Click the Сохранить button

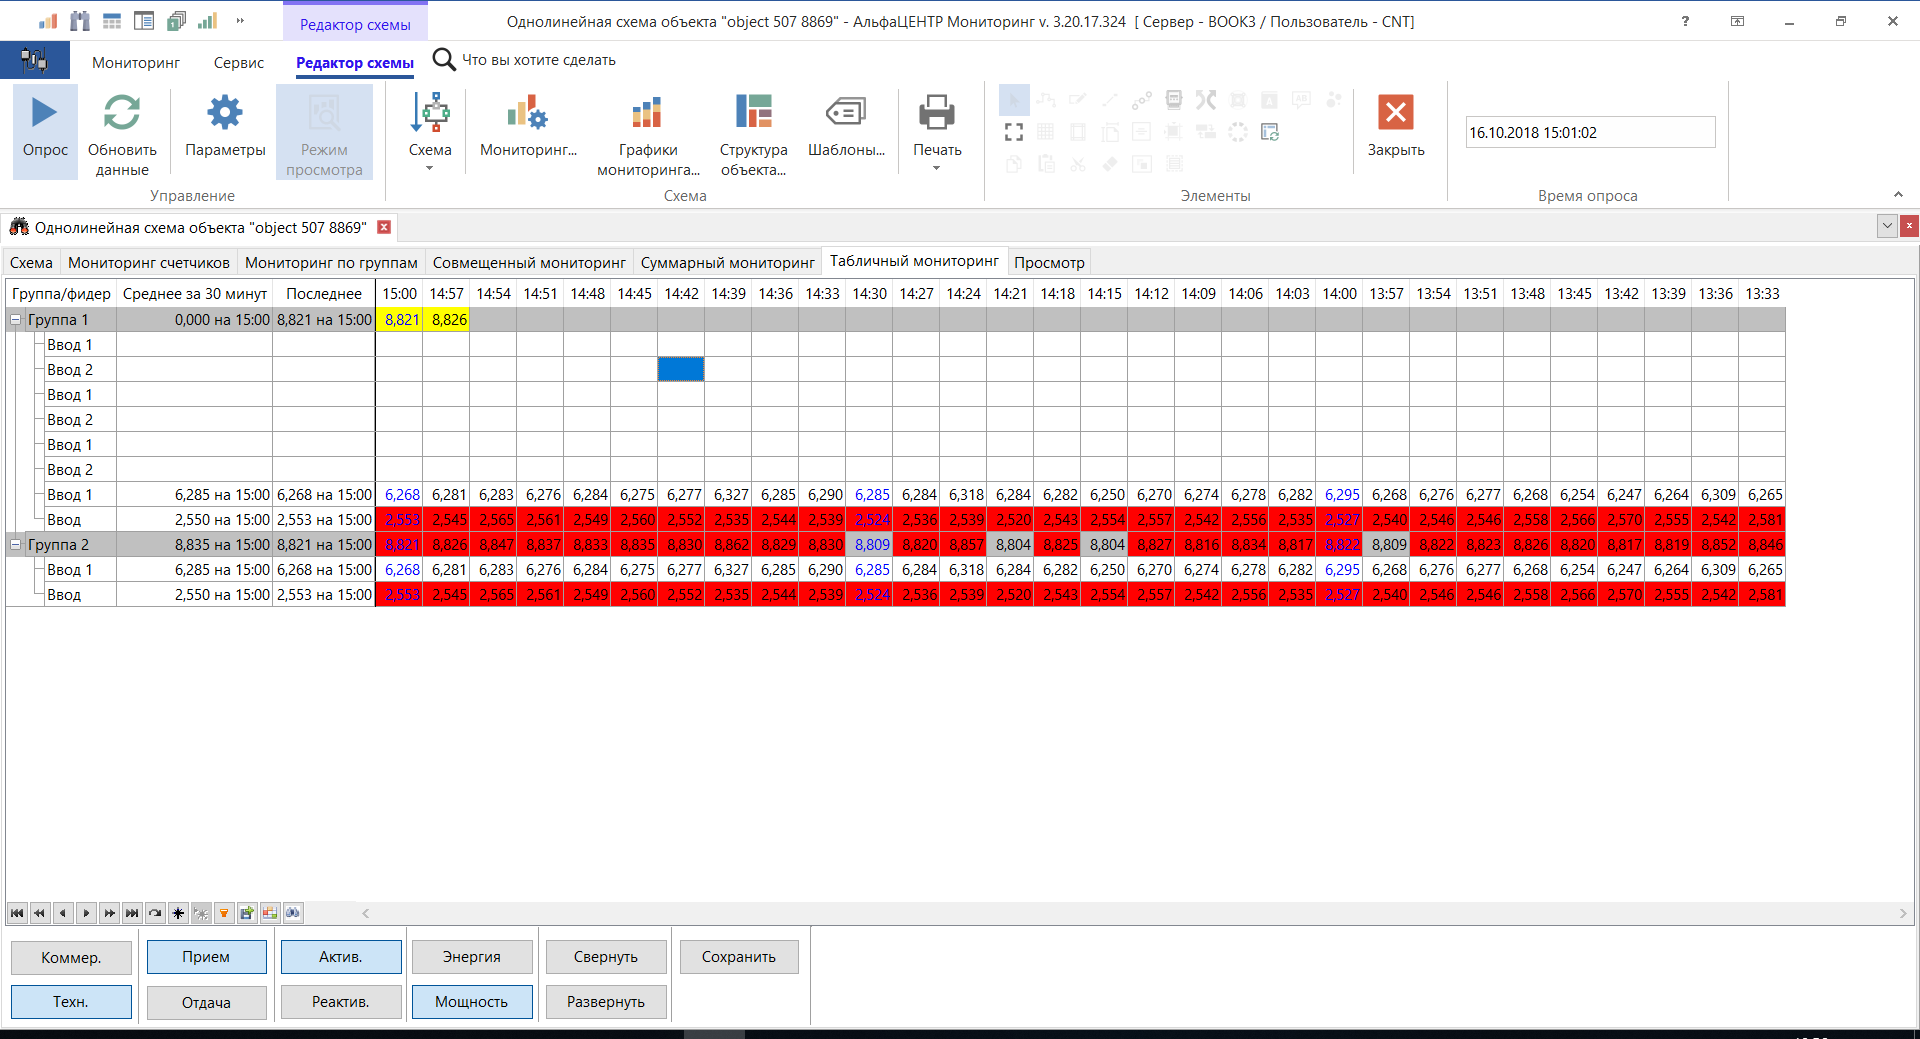(738, 956)
